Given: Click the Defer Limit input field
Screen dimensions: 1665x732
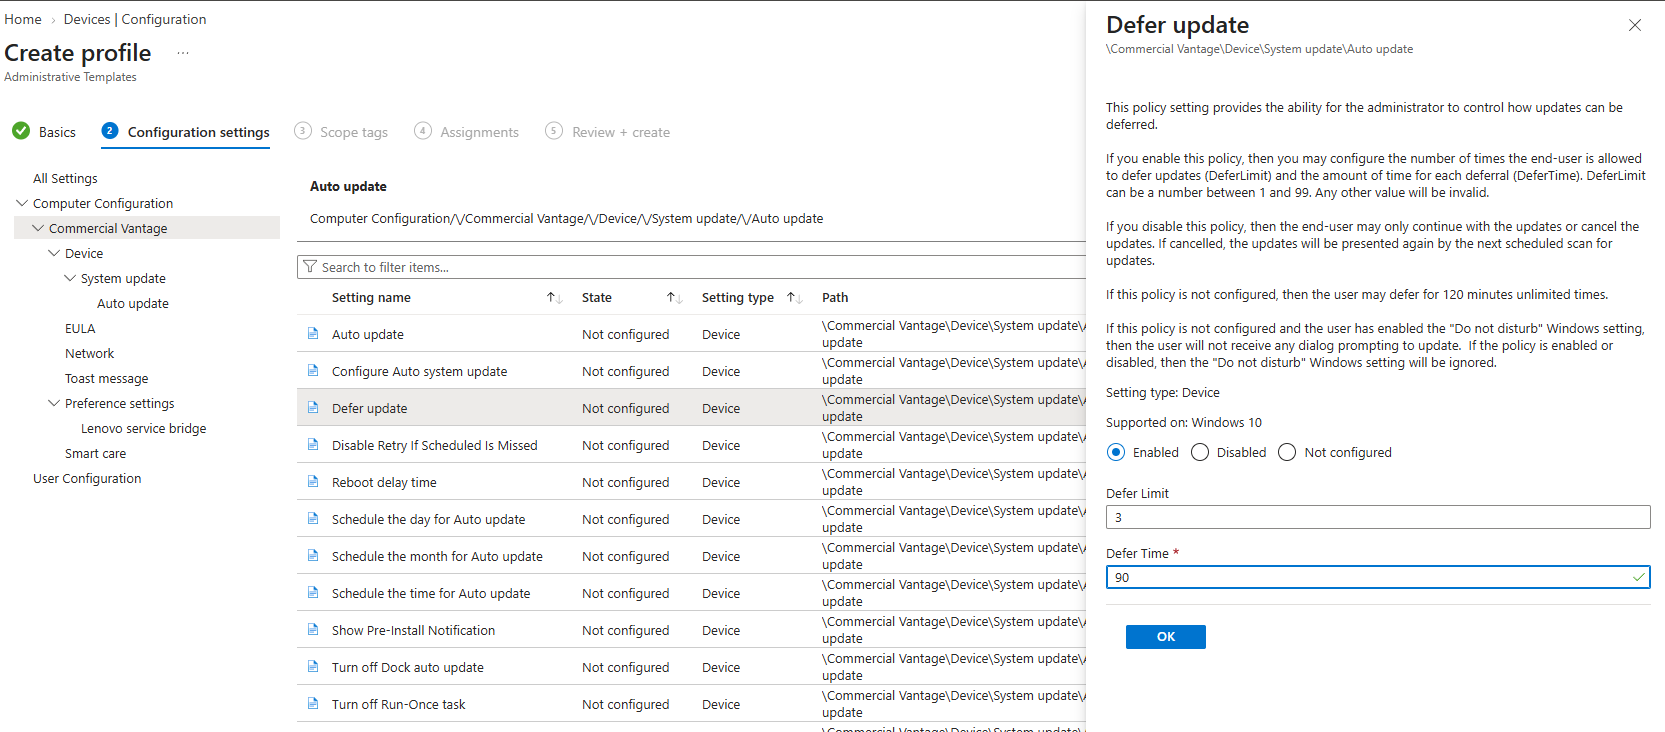Looking at the screenshot, I should (x=1378, y=517).
